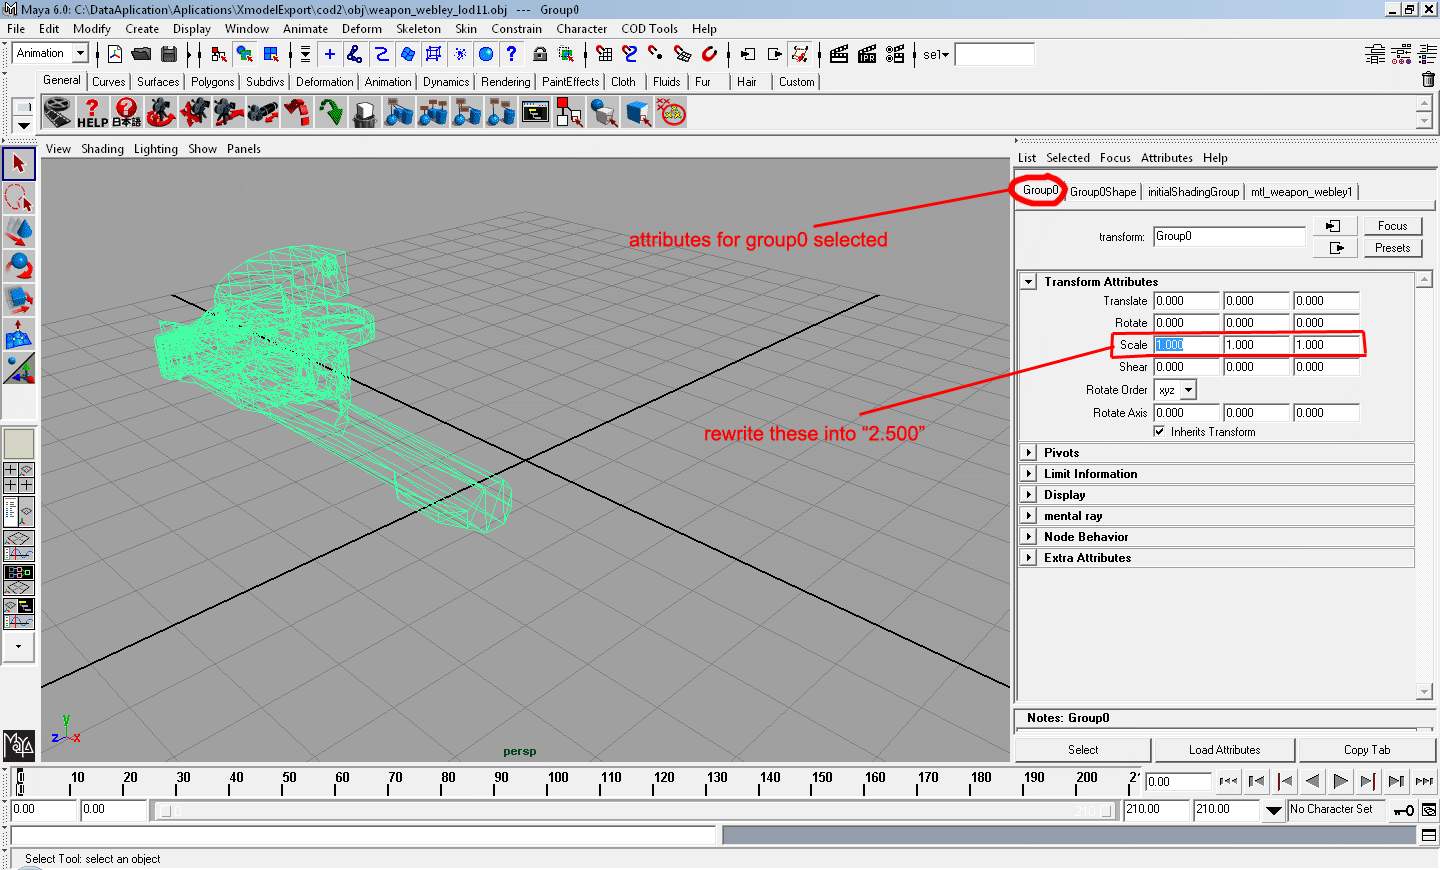The width and height of the screenshot is (1440, 870).
Task: Collapse the Transform Attributes section
Action: 1028,282
